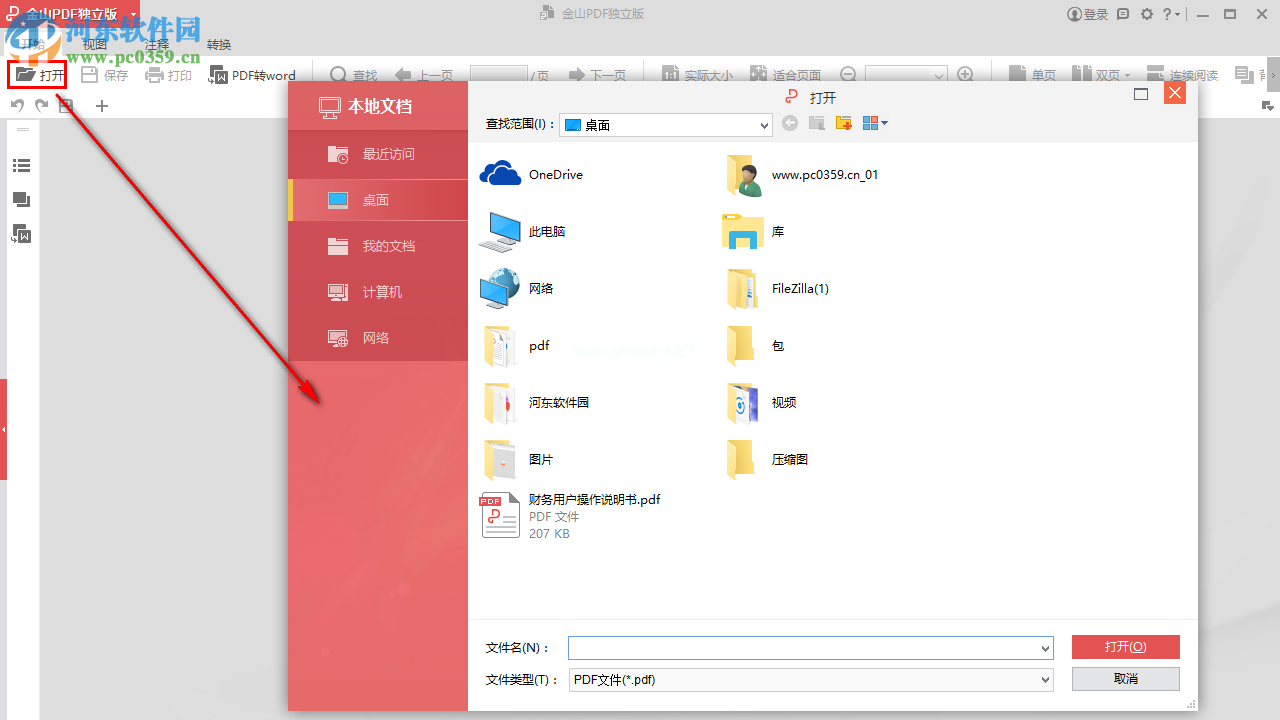Open the 视图 ribbon tab
Image resolution: width=1280 pixels, height=720 pixels.
tap(94, 45)
